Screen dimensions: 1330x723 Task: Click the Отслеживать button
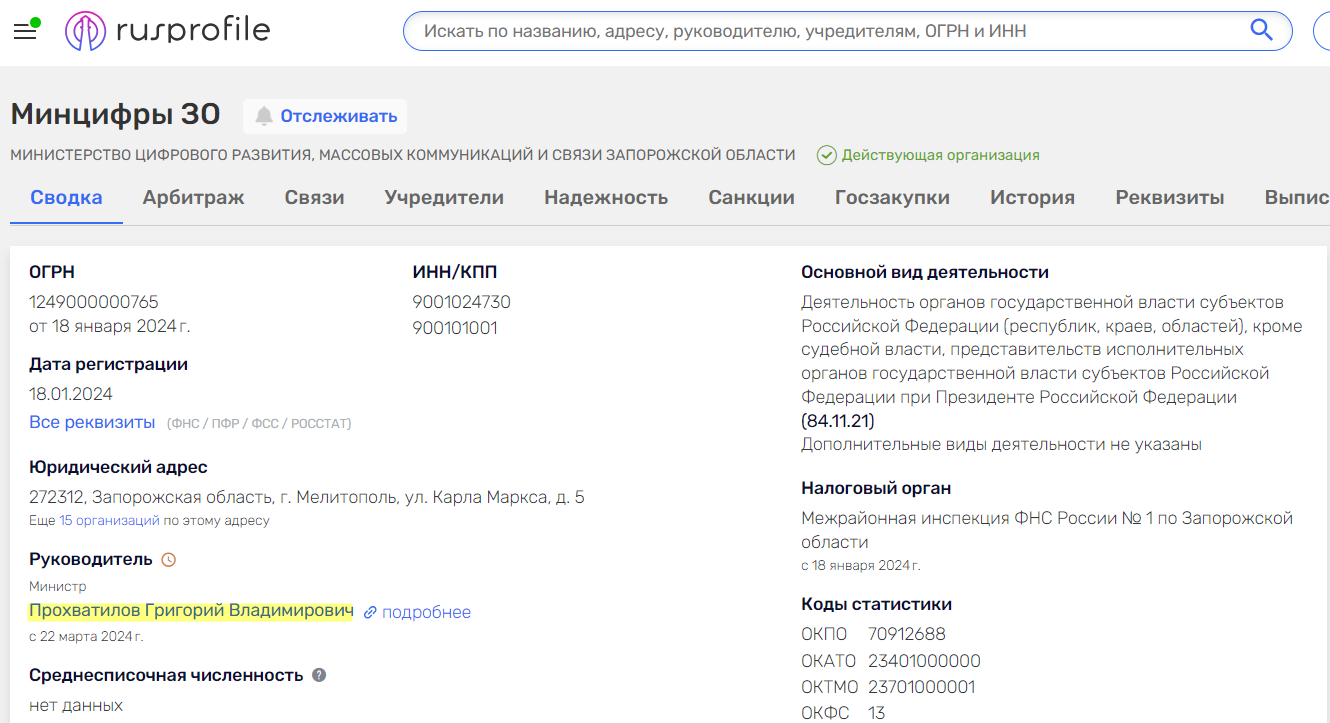coord(324,116)
